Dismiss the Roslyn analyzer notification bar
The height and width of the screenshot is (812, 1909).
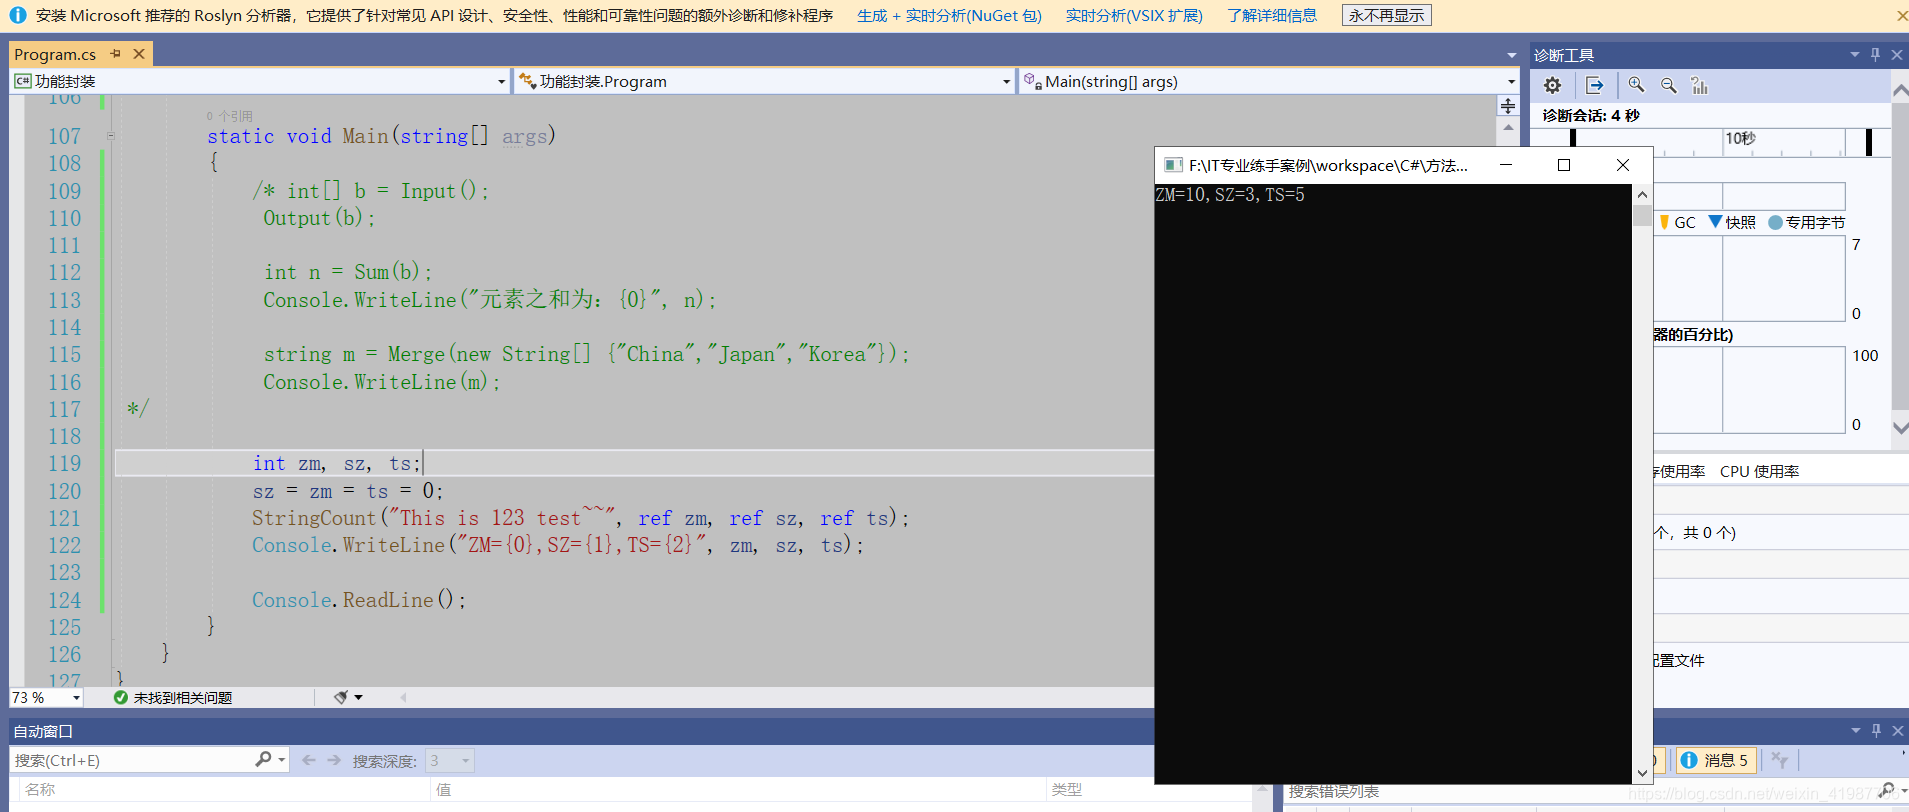point(1902,15)
